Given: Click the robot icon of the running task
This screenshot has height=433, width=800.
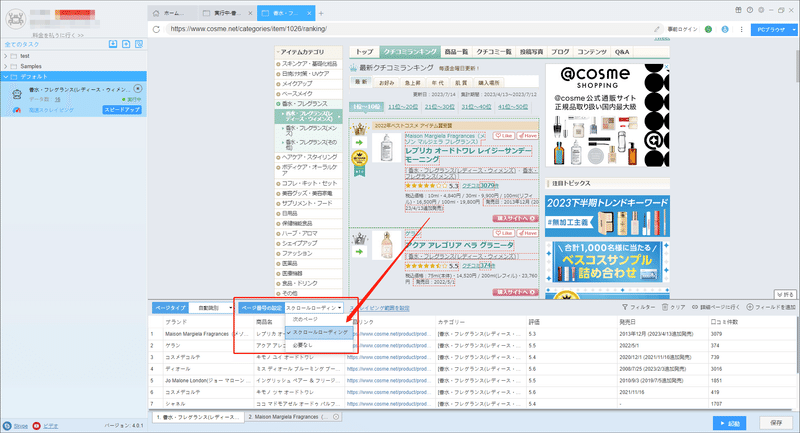Looking at the screenshot, I should coord(17,94).
